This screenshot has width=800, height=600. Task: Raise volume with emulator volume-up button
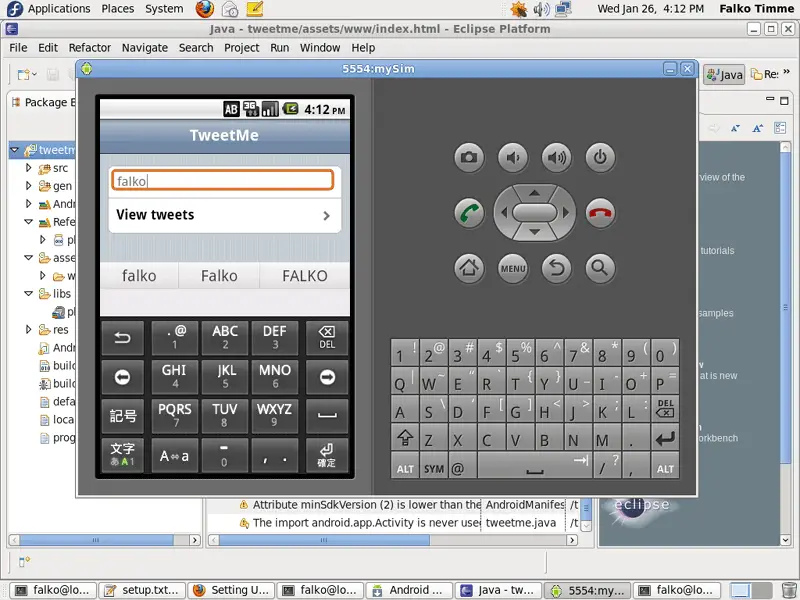557,157
